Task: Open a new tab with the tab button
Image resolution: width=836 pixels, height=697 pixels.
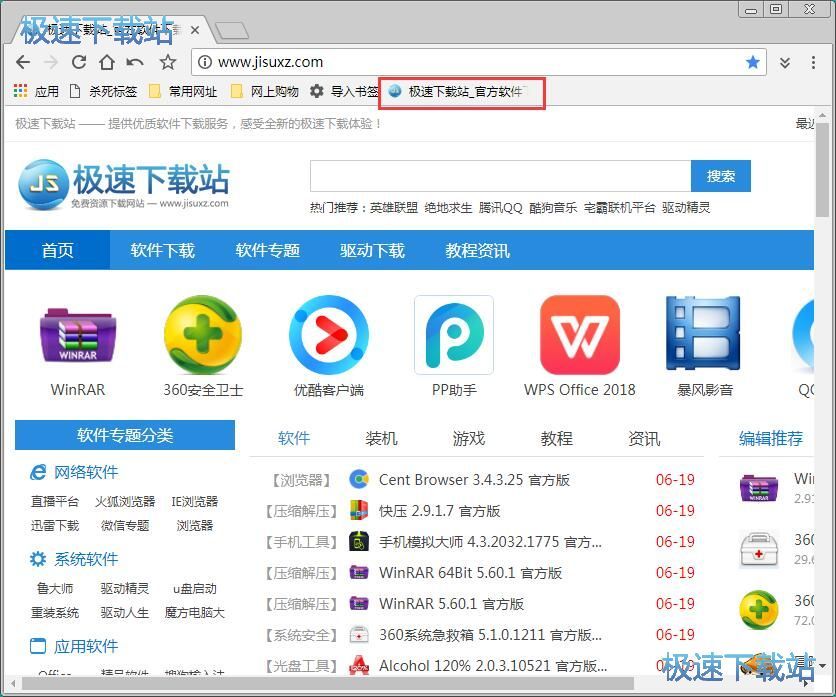Action: click(231, 31)
